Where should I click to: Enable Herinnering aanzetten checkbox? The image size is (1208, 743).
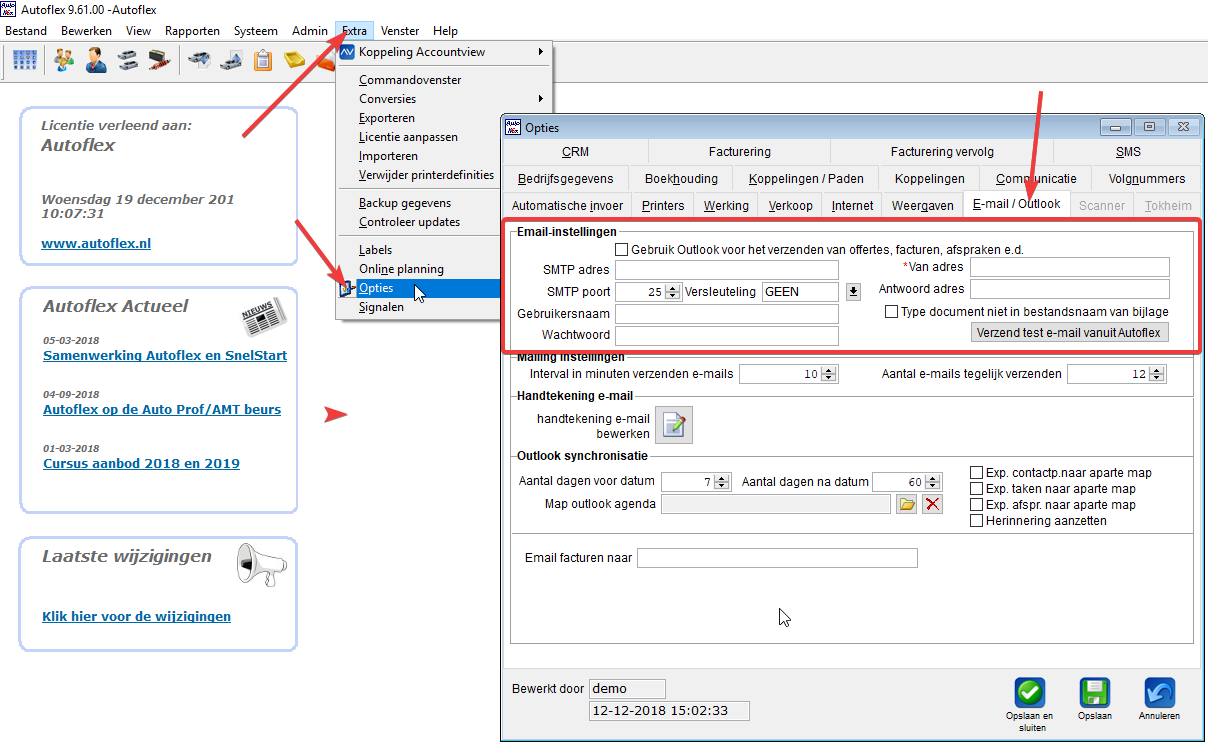[x=977, y=521]
